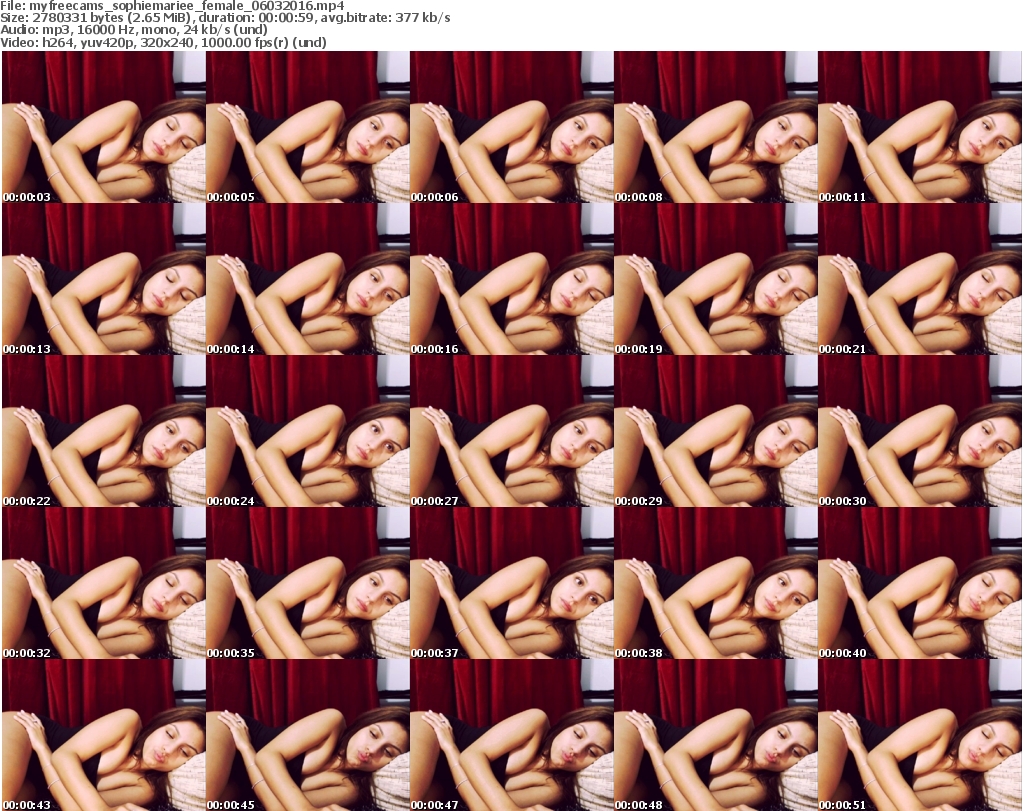1024x811 pixels.
Task: Pick the thumbnail labeled 00:00:27
Action: [511, 432]
